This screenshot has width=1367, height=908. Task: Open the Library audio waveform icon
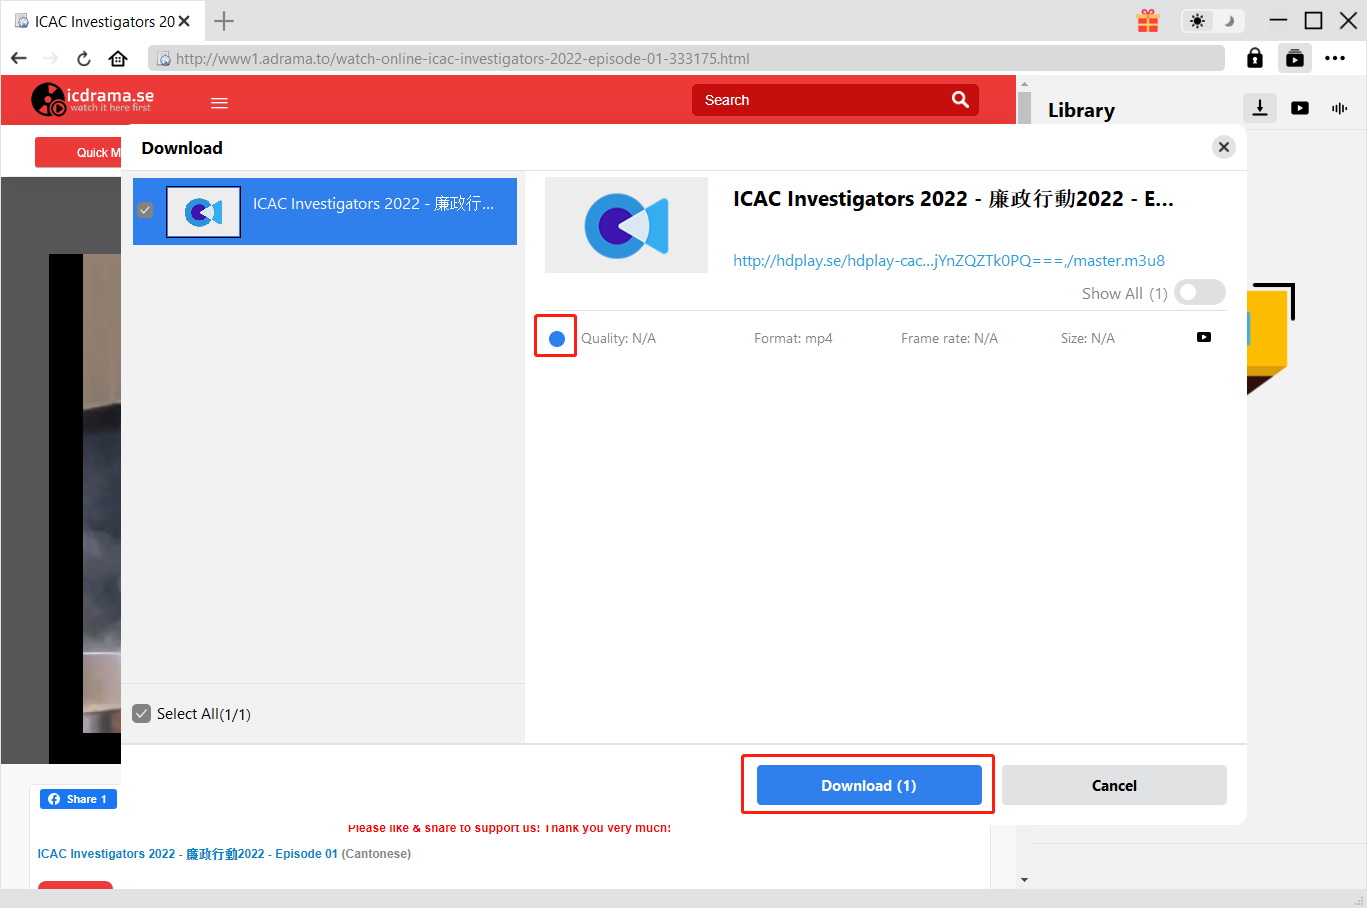[x=1340, y=108]
